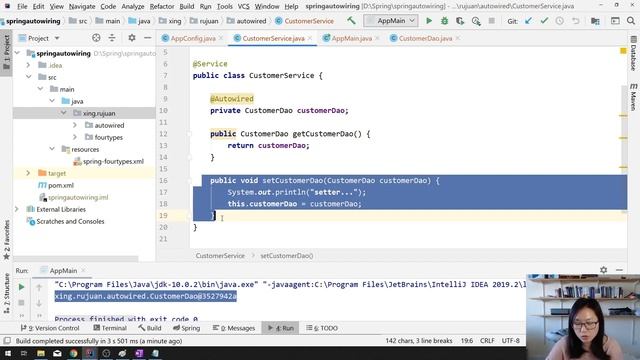The image size is (640, 360).
Task: Open Spring tool window button
Action: [187, 328]
